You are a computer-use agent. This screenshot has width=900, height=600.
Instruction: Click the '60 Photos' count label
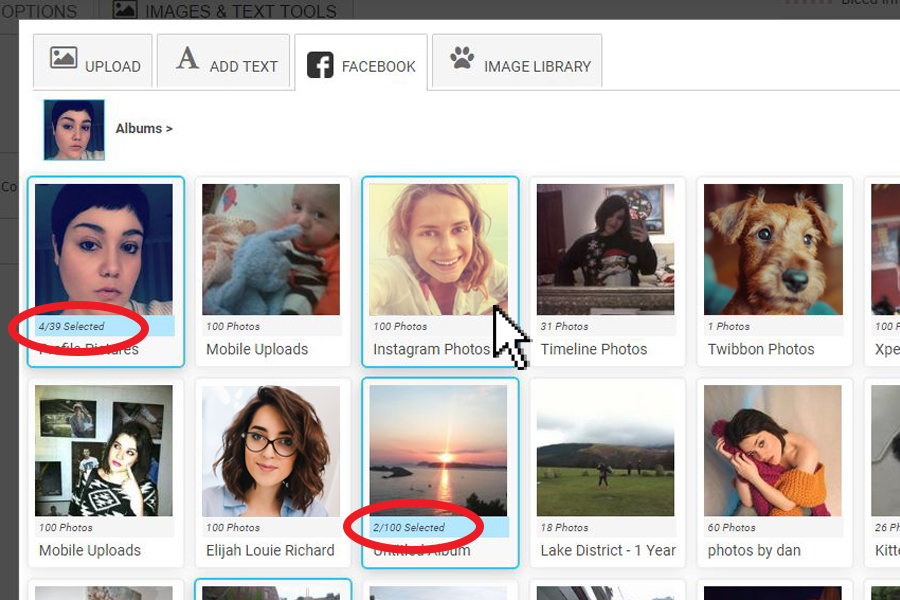pyautogui.click(x=732, y=527)
